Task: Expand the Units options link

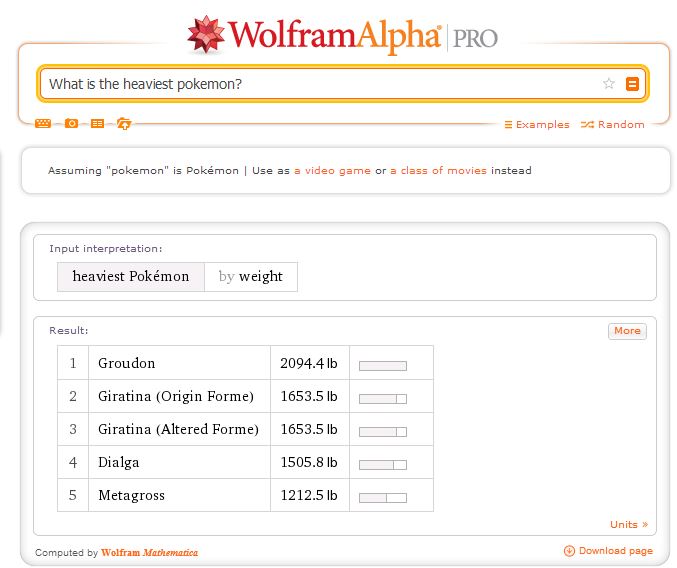Action: tap(629, 524)
